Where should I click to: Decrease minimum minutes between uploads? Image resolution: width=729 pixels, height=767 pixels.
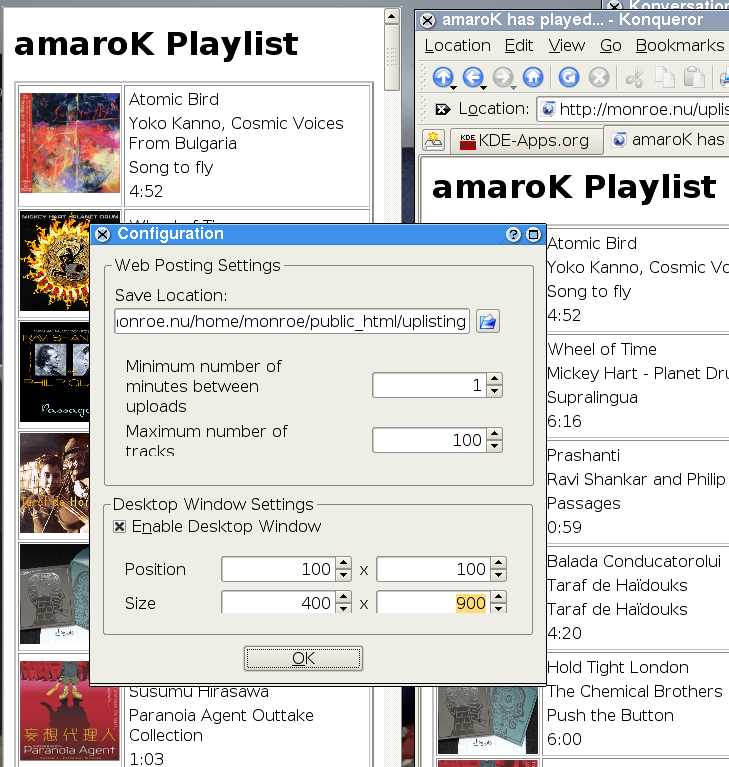point(495,391)
